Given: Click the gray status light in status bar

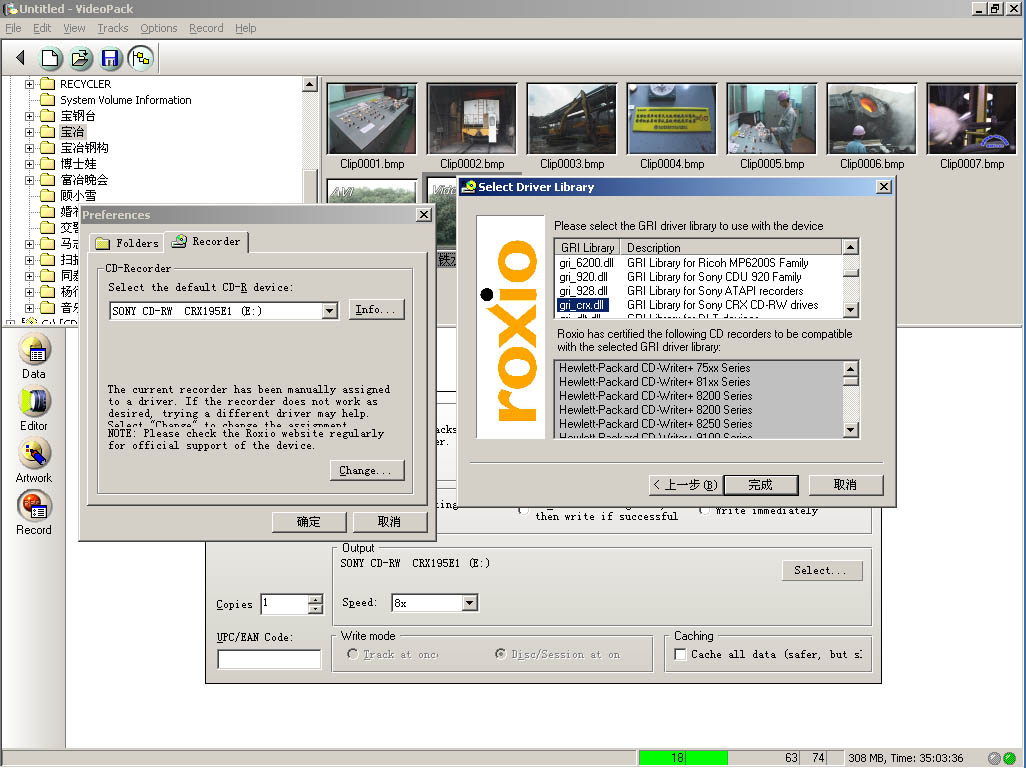Looking at the screenshot, I should 995,758.
